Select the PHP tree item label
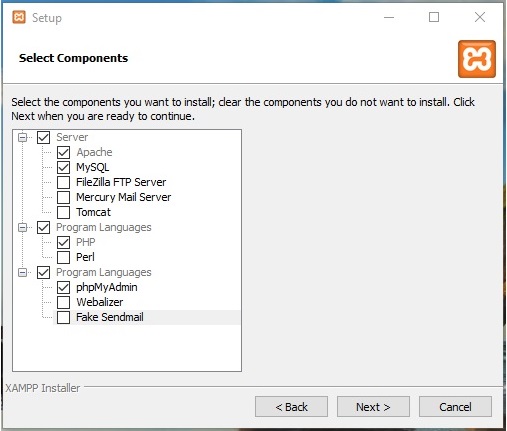This screenshot has width=507, height=431. coord(86,242)
